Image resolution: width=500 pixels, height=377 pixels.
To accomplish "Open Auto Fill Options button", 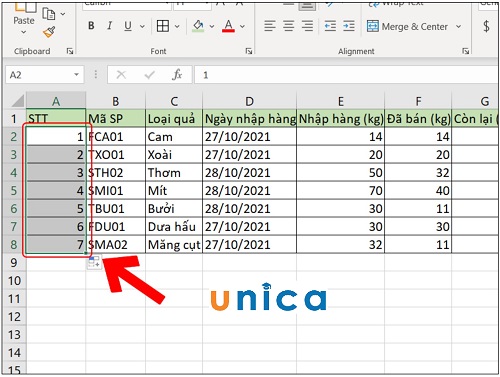I will (x=94, y=262).
